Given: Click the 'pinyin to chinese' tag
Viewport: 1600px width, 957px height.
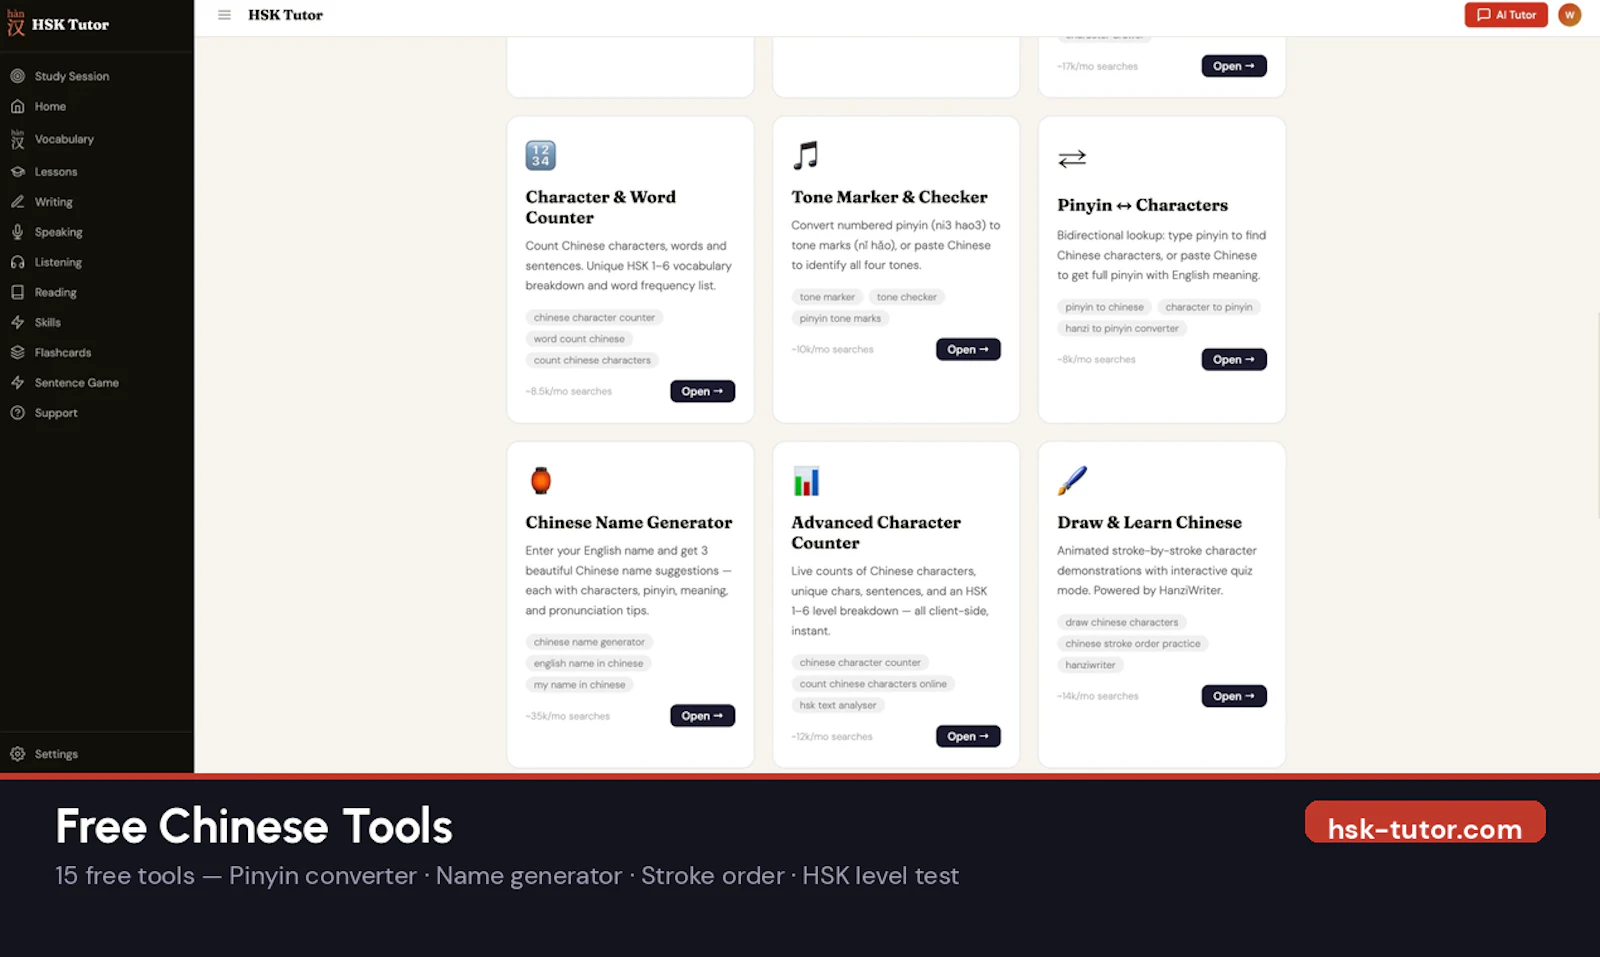Looking at the screenshot, I should [x=1104, y=307].
